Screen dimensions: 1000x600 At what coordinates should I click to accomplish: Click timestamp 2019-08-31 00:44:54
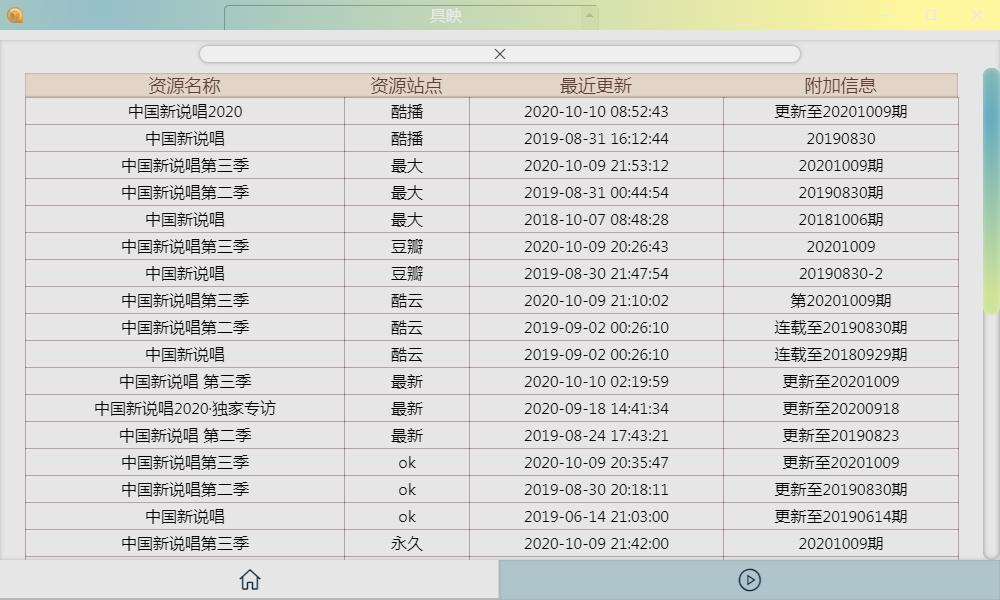[596, 193]
